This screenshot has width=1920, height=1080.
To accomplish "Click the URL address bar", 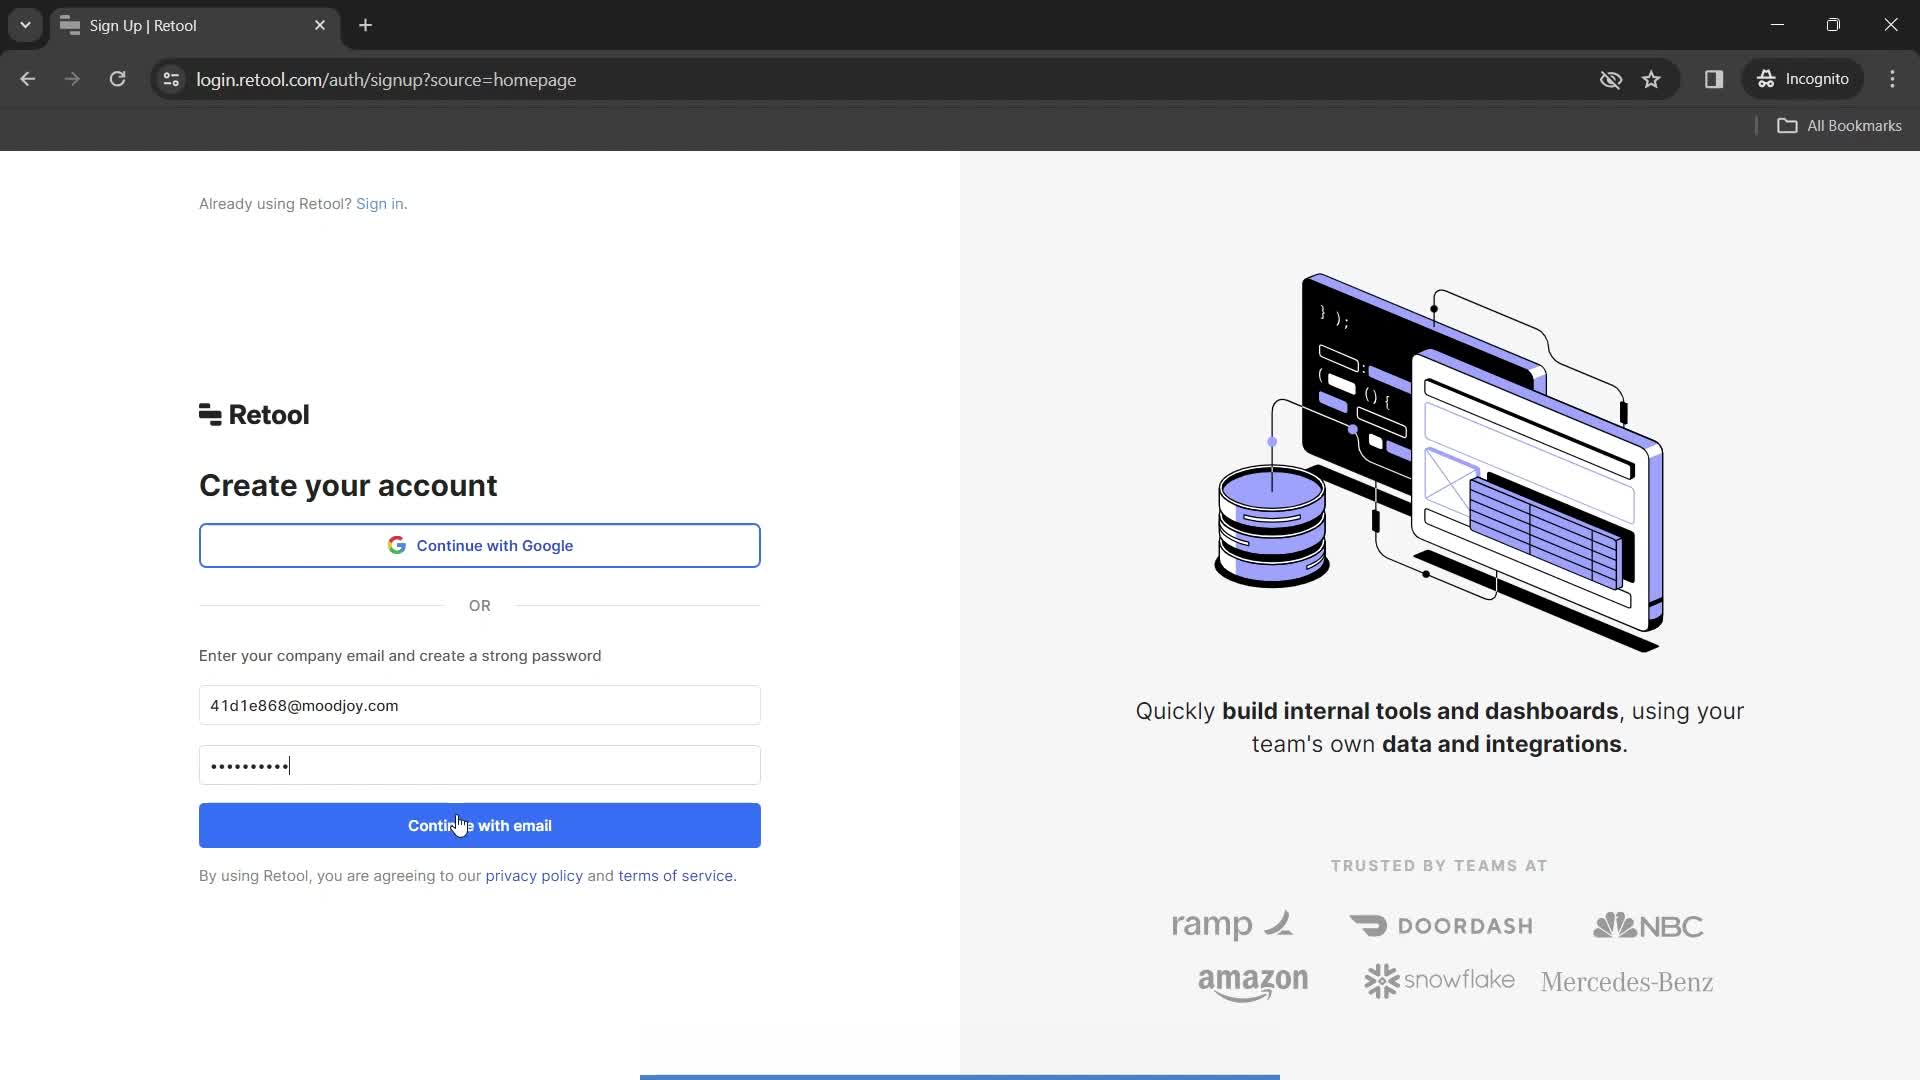I will click(386, 80).
